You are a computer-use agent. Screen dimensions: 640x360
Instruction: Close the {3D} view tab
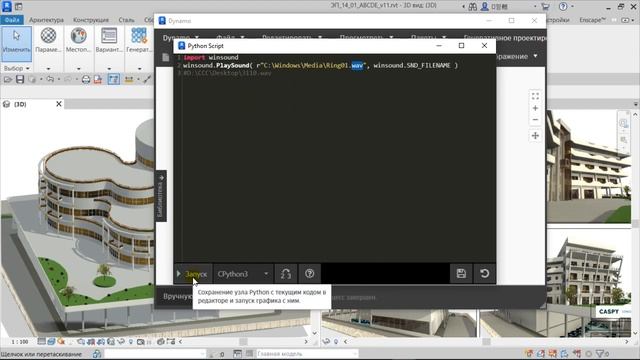coord(59,104)
